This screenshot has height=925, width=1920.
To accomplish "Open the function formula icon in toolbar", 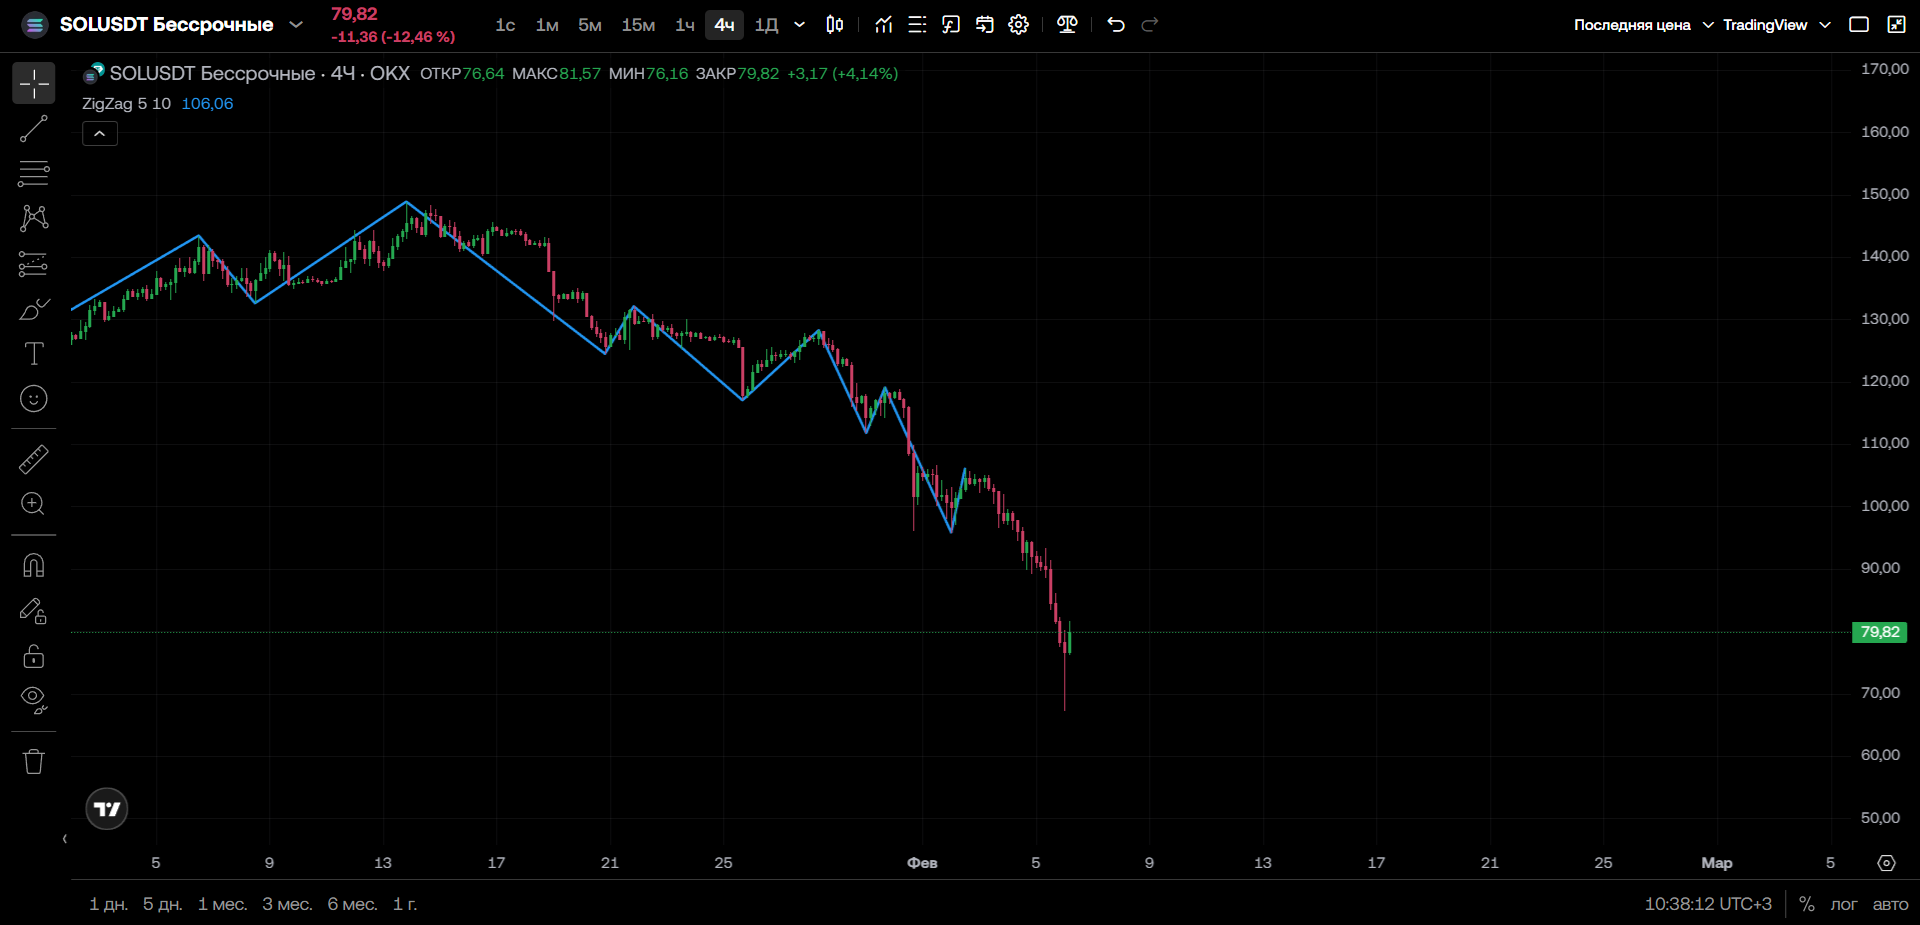I will click(951, 25).
